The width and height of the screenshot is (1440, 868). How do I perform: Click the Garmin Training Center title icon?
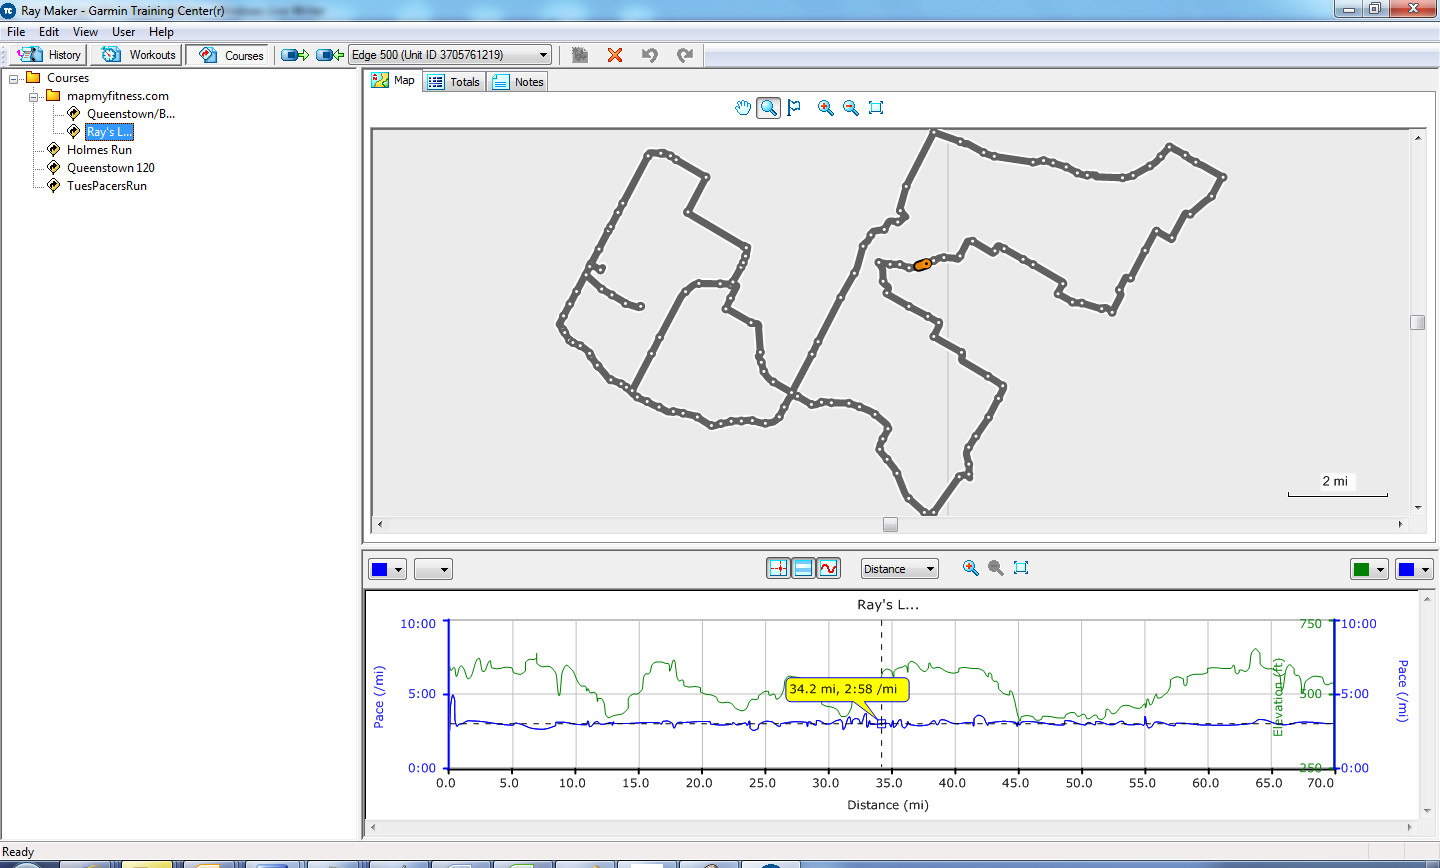point(9,10)
